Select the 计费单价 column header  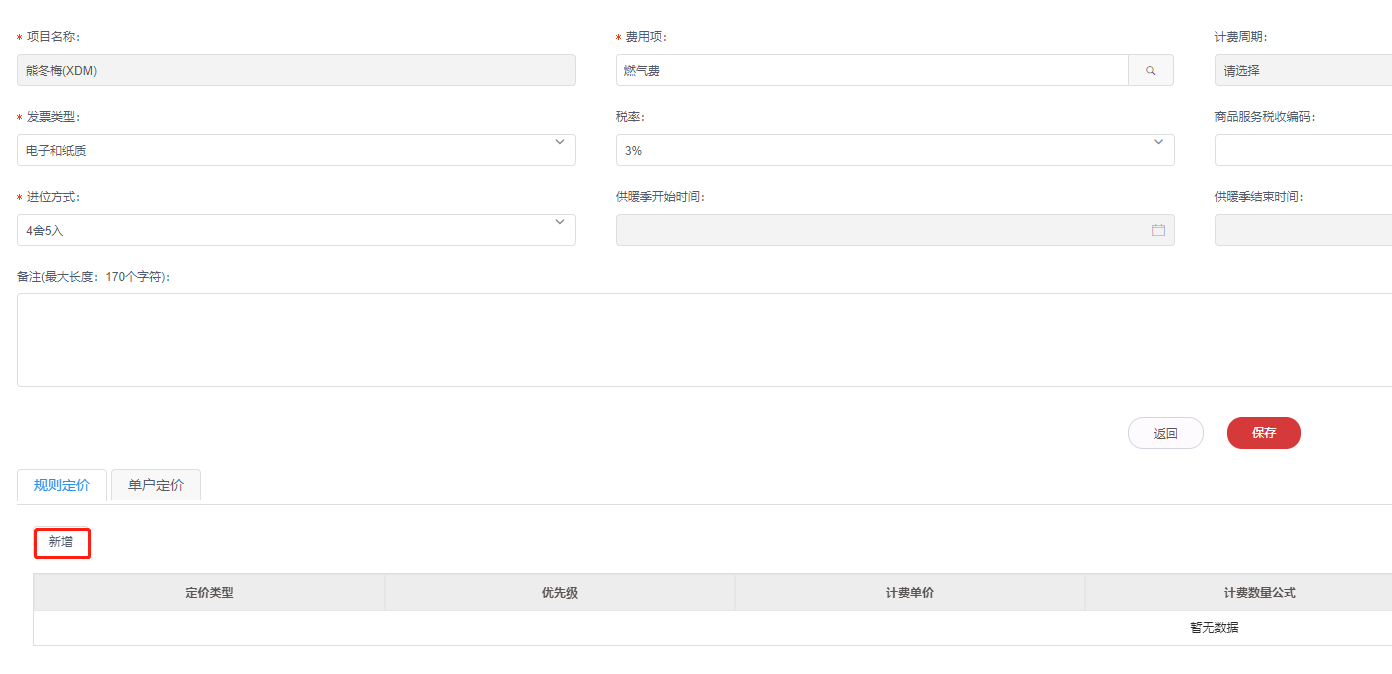[909, 592]
